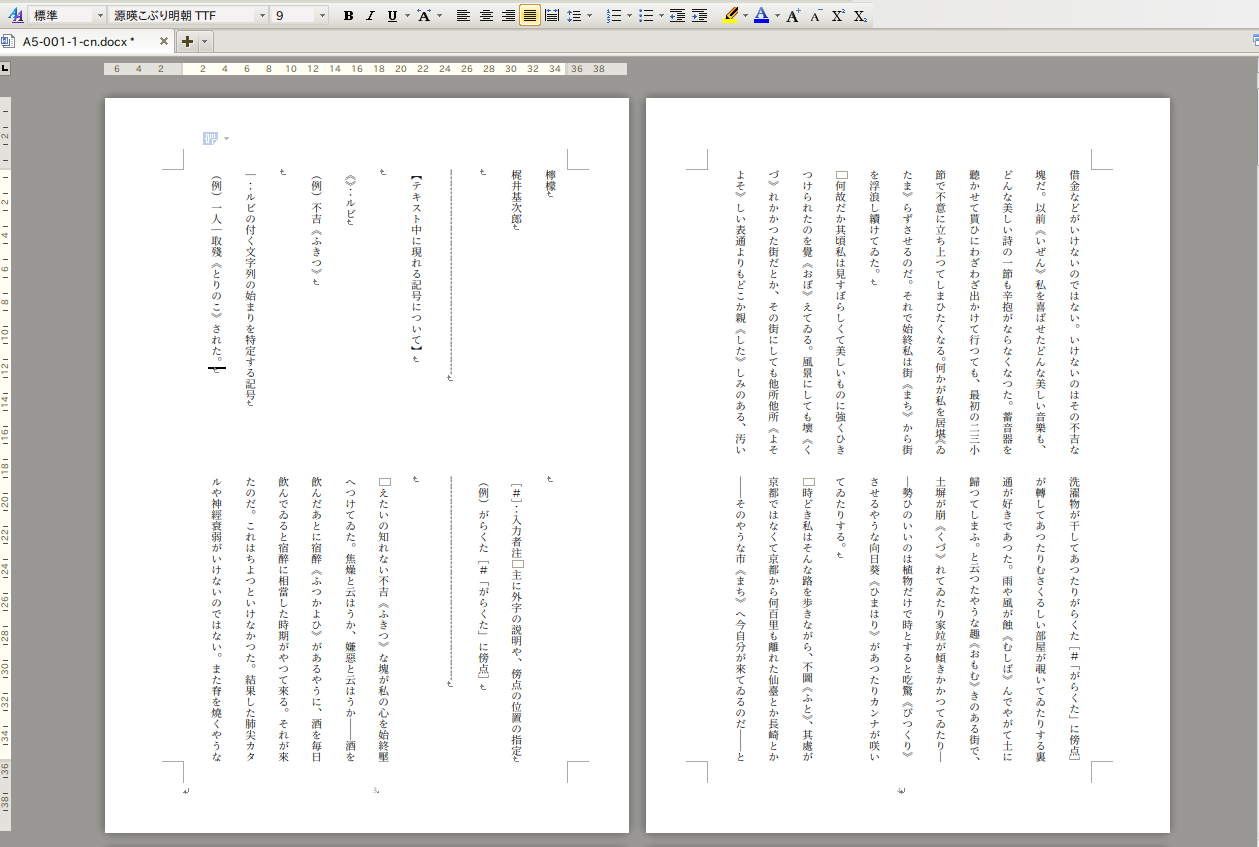Grow the font size
The width and height of the screenshot is (1259, 847).
pos(793,16)
